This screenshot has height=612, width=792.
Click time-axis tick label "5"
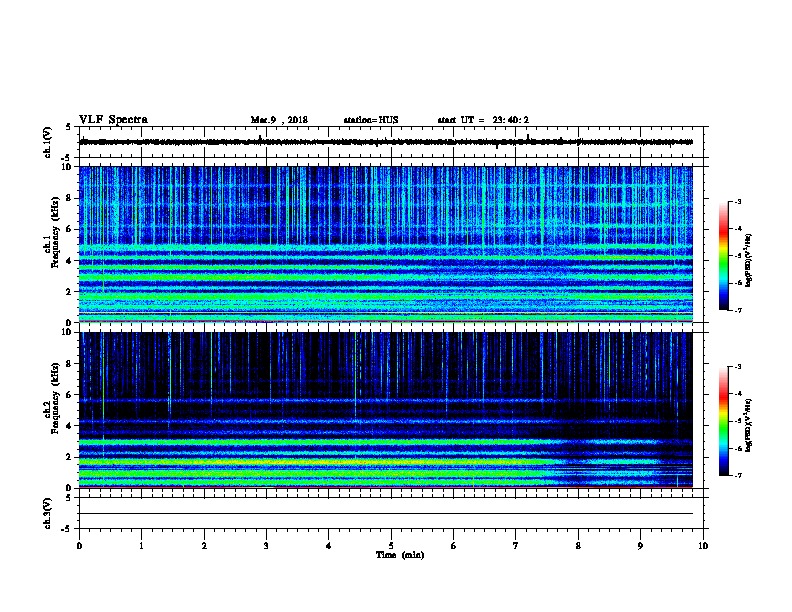pos(391,546)
